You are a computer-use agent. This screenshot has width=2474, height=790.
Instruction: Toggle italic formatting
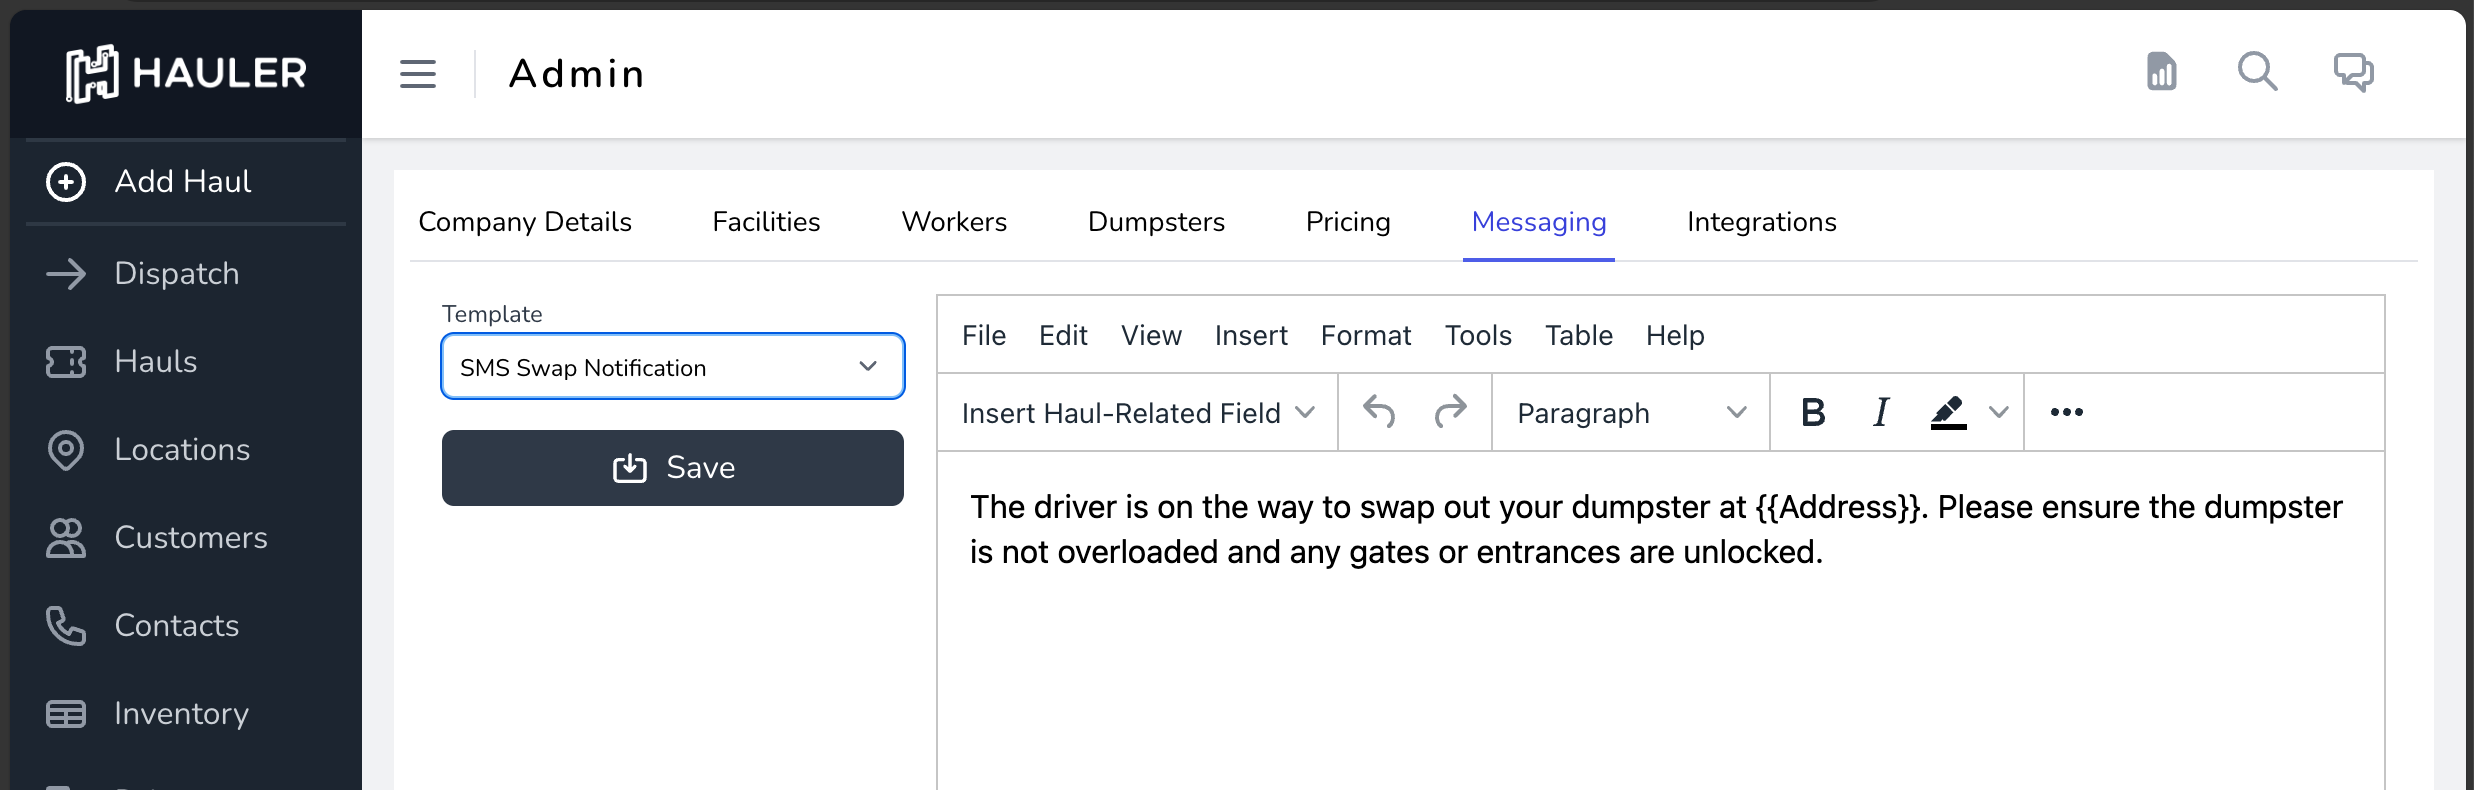coord(1881,412)
